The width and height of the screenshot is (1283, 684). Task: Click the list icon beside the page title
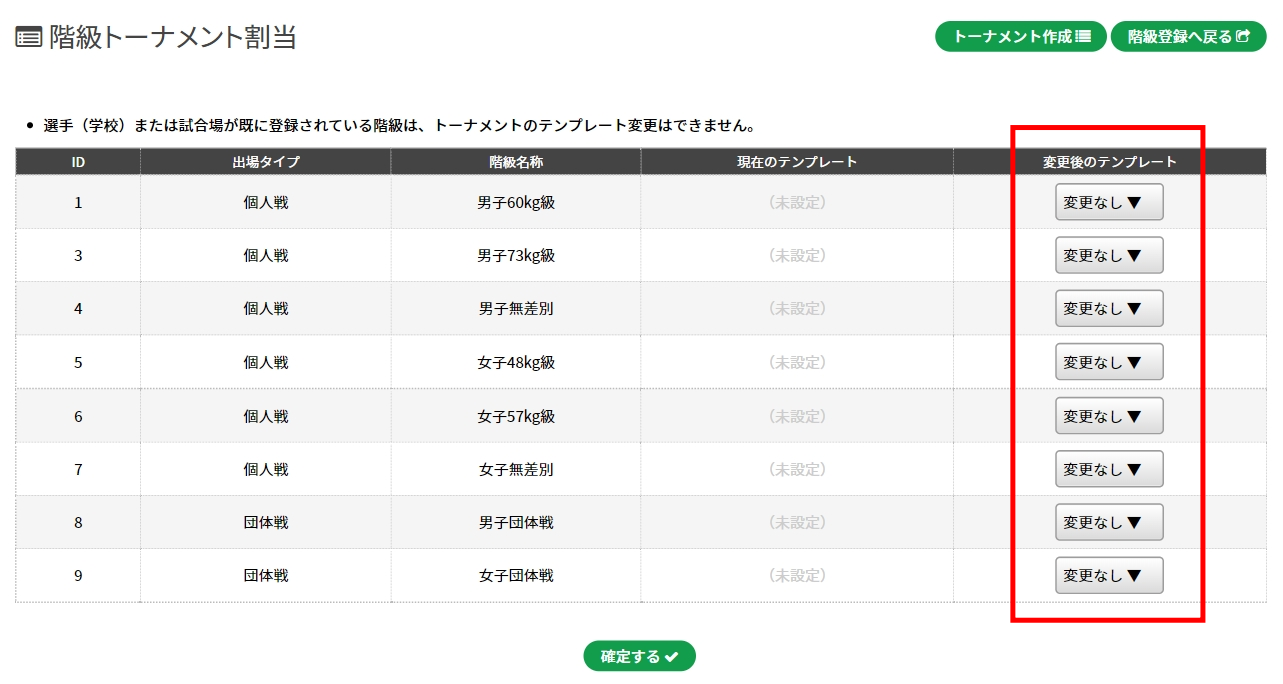tap(28, 38)
